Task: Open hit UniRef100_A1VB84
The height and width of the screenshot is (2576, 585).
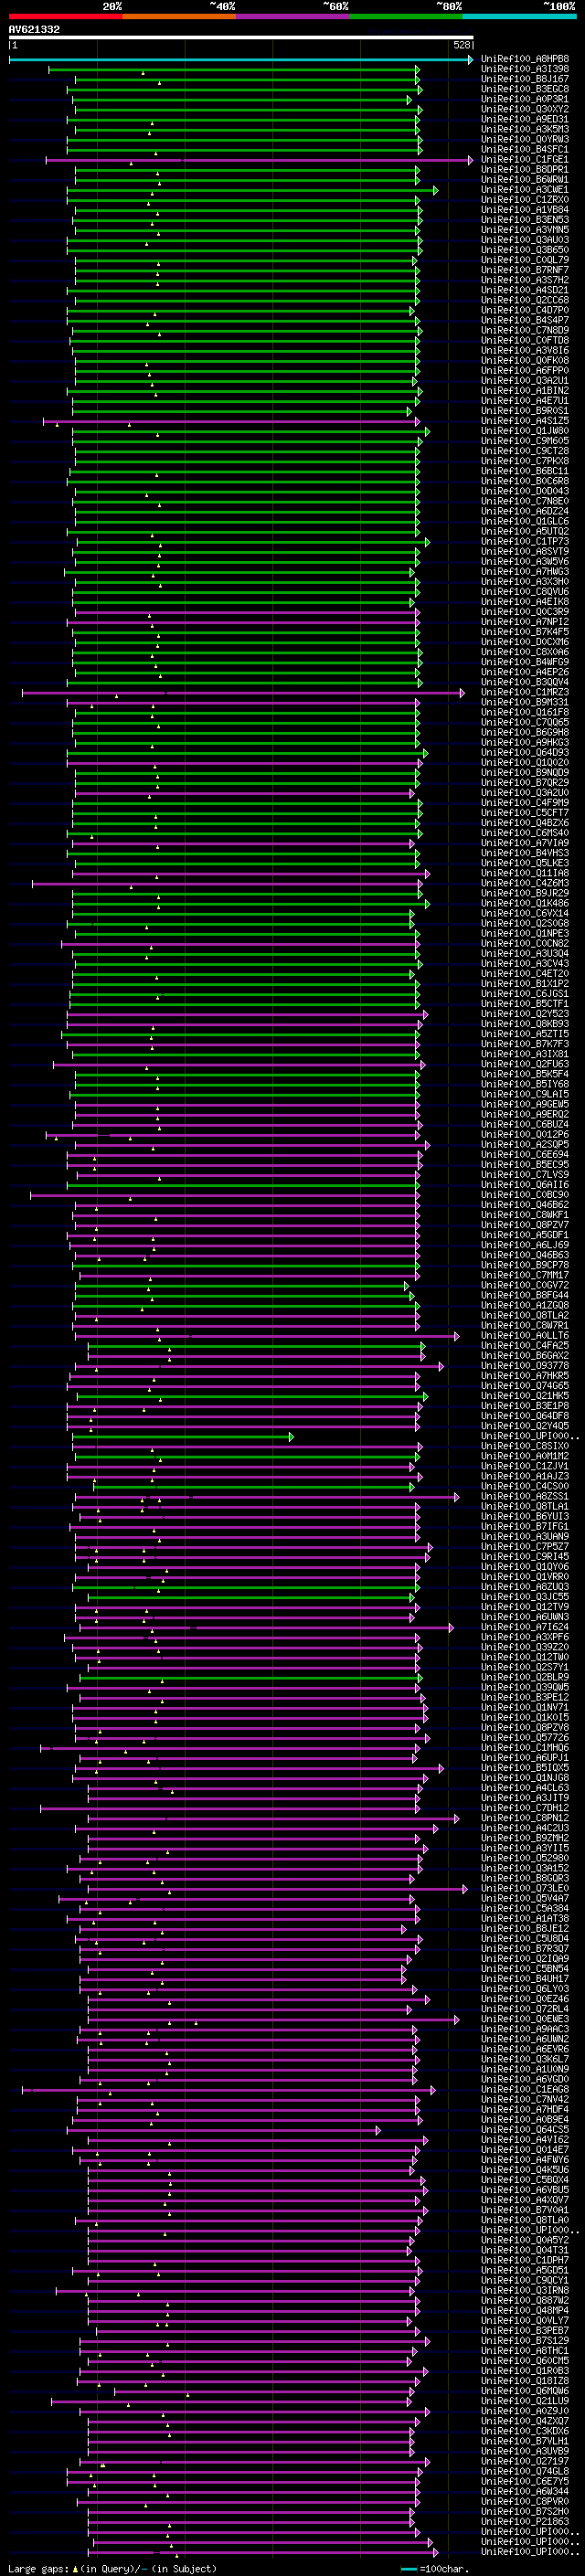Action: tap(525, 210)
